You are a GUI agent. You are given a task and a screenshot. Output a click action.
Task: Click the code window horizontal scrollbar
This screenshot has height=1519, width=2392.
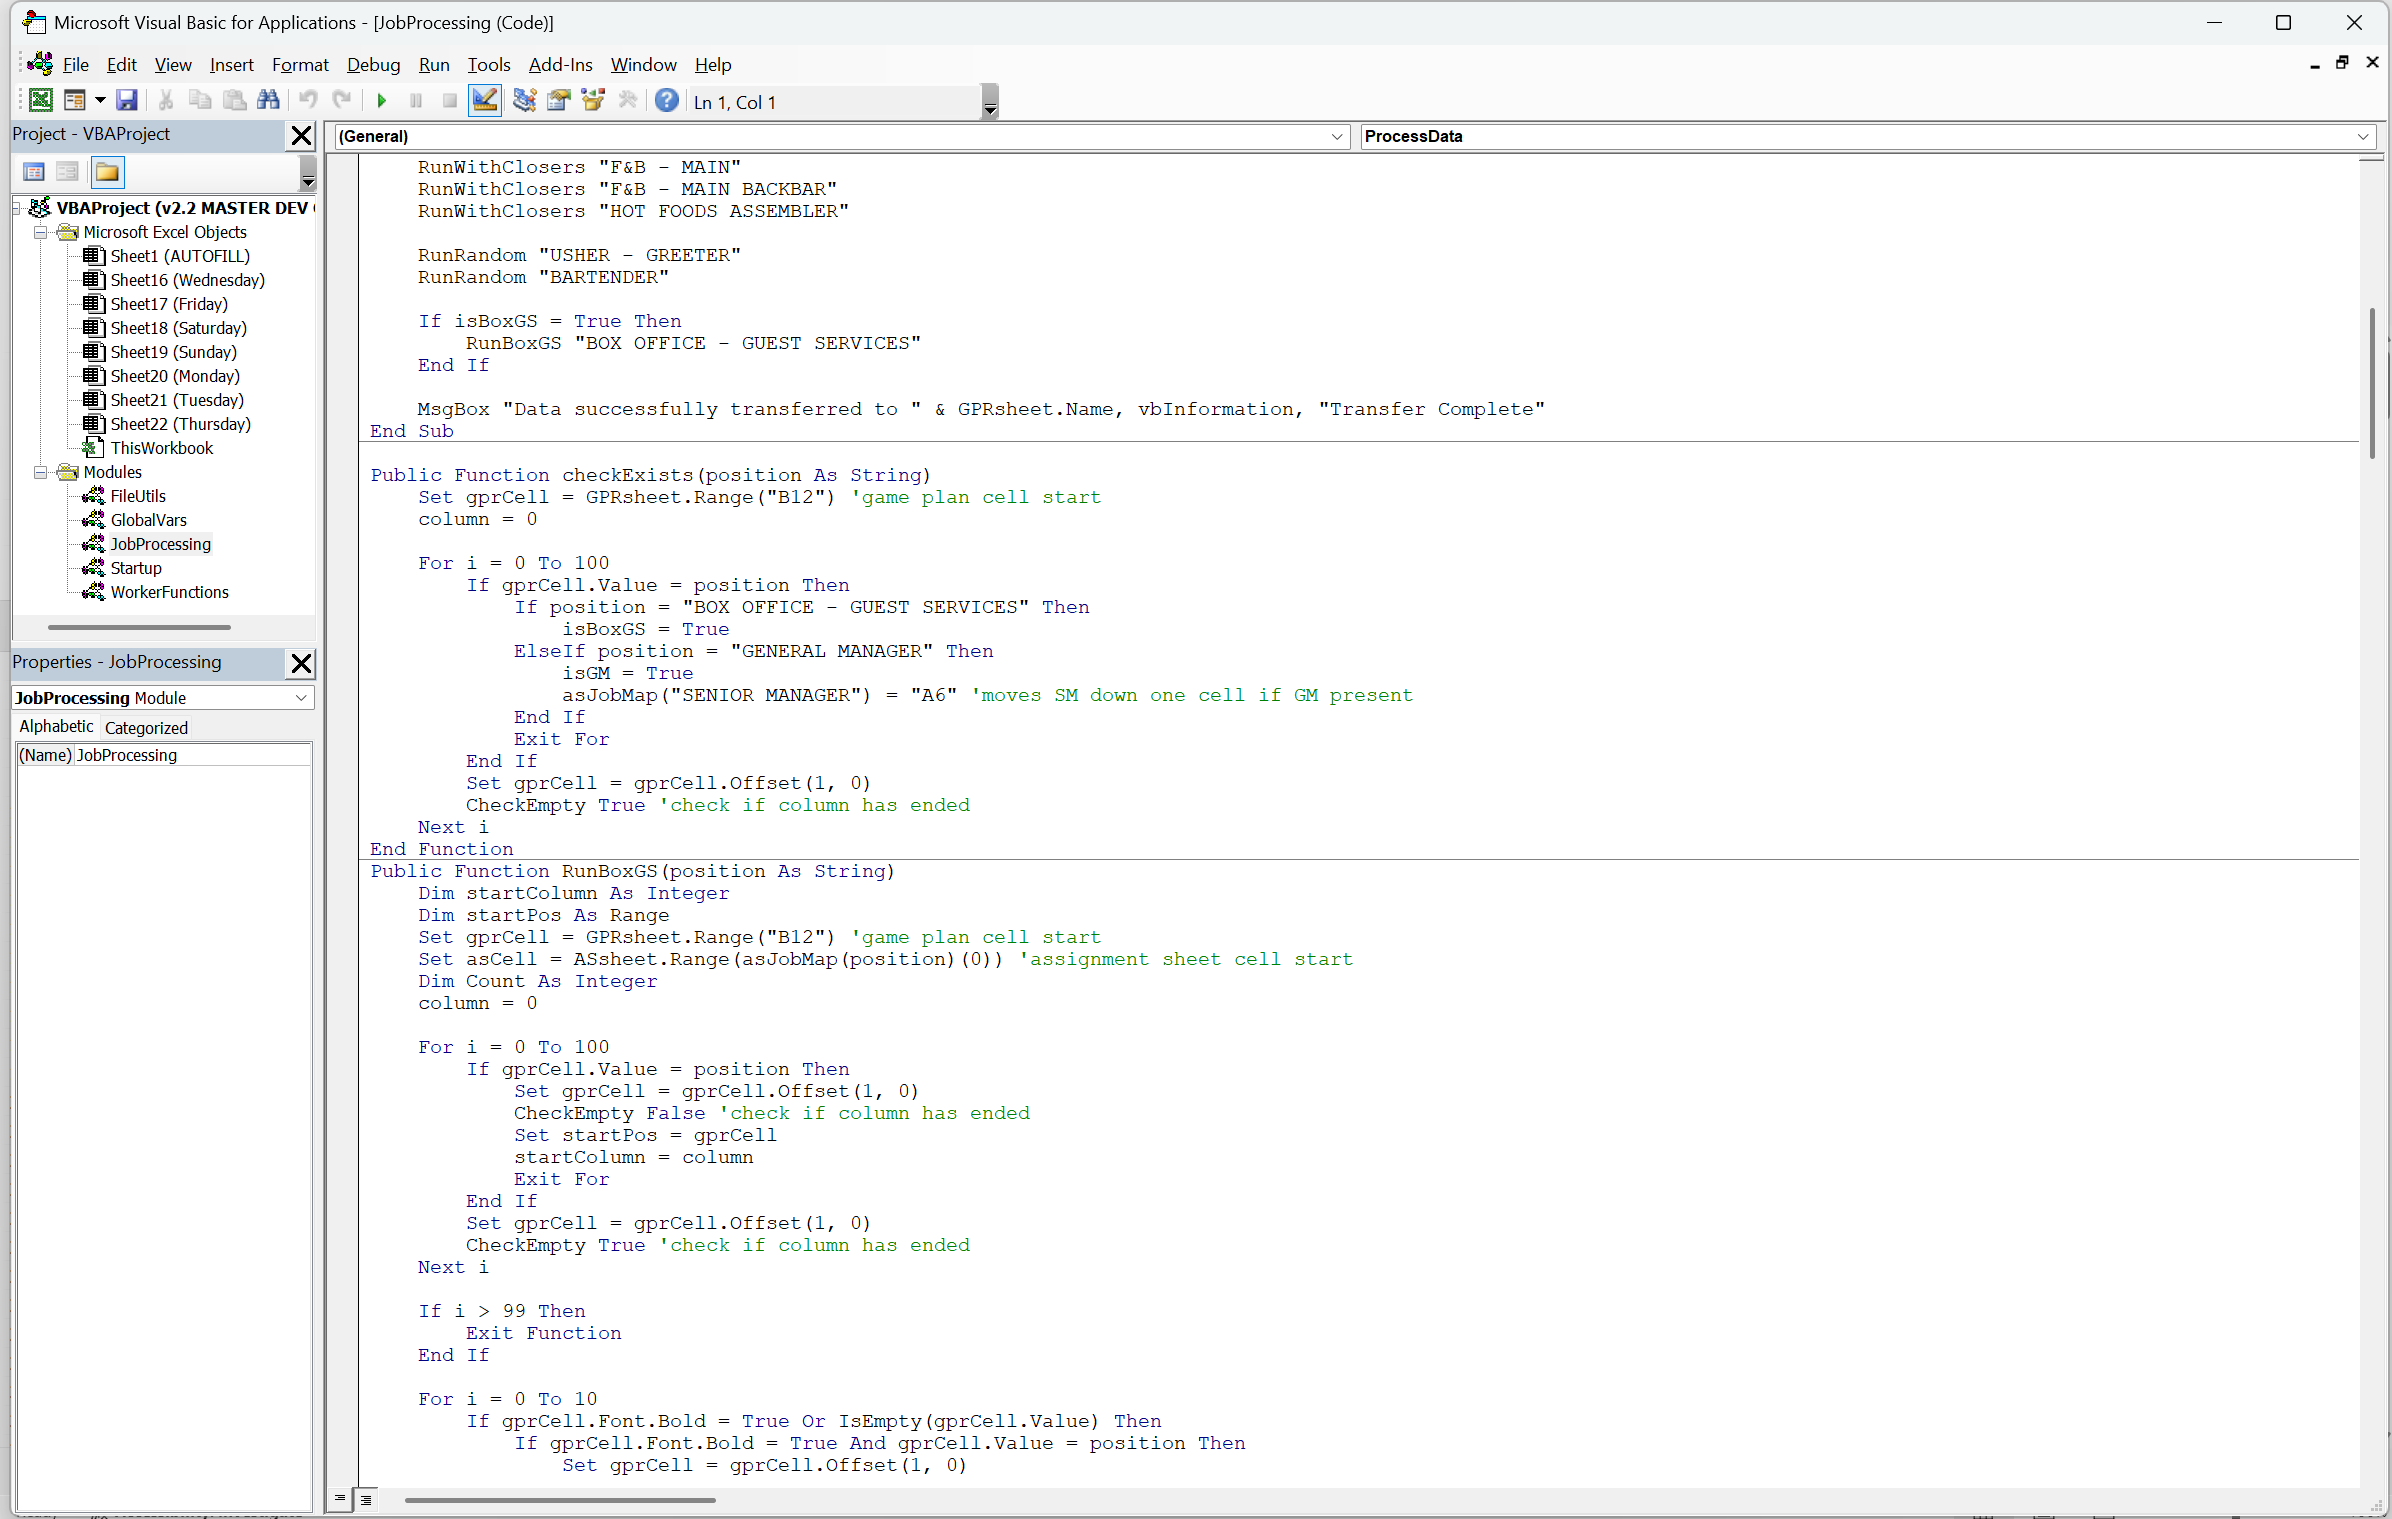coord(560,1499)
